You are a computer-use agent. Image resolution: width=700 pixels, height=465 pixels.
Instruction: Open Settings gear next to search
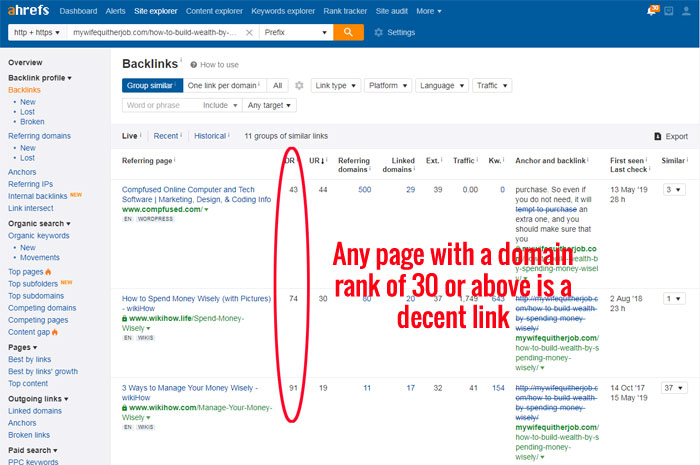[x=379, y=32]
